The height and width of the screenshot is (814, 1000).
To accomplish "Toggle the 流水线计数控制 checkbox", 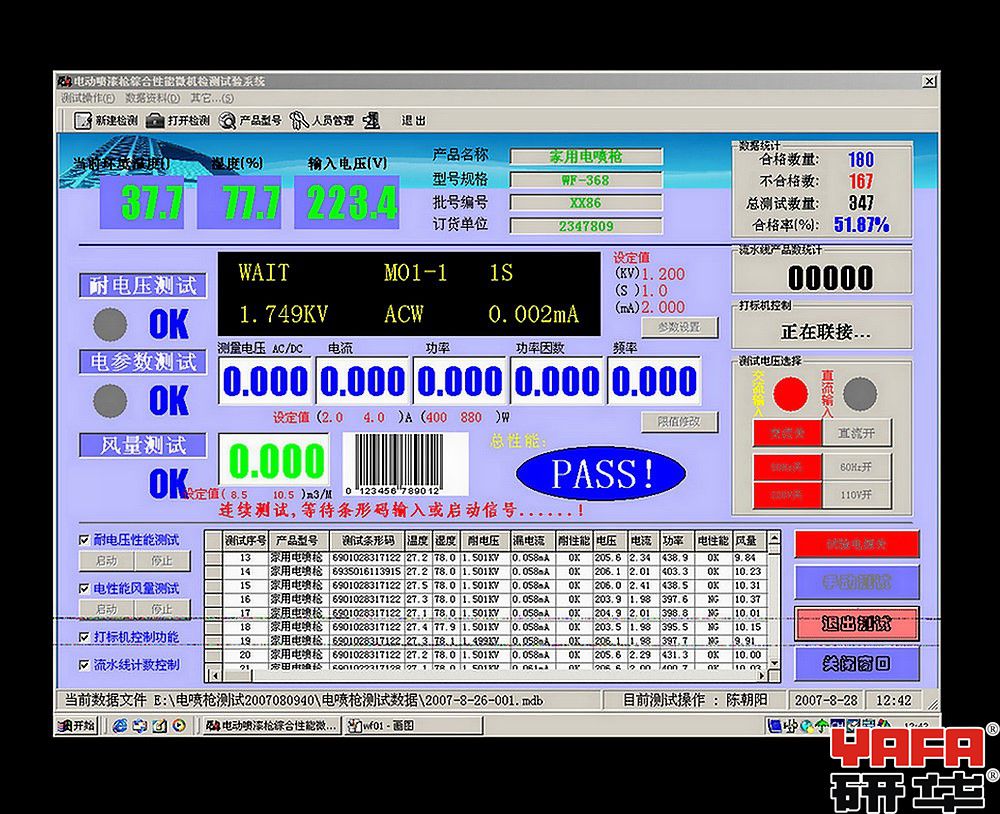I will coord(85,664).
